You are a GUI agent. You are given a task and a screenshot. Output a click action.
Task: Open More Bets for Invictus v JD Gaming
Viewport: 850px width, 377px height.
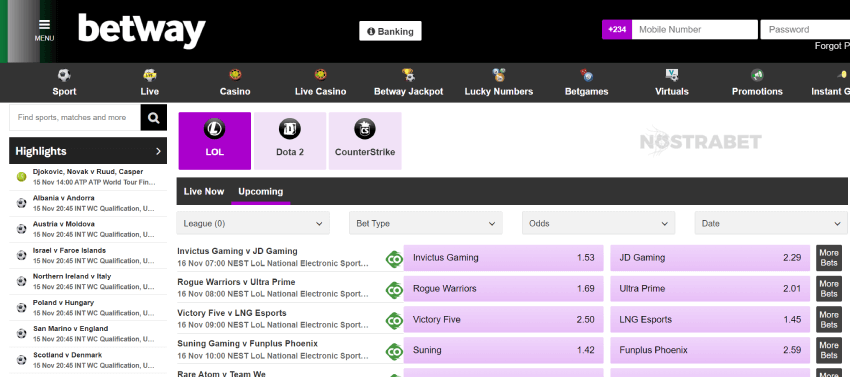829,258
